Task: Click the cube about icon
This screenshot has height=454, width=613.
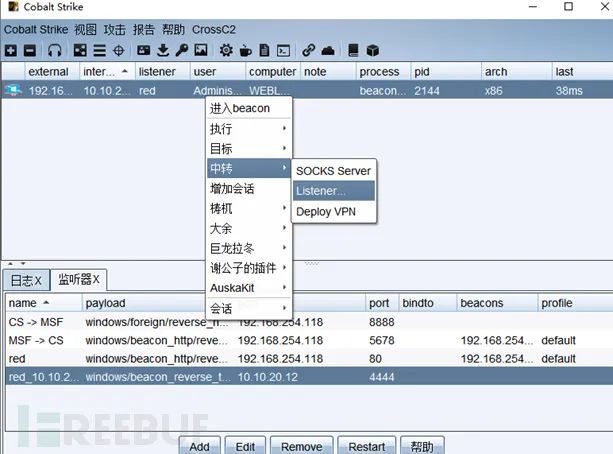Action: 373,50
